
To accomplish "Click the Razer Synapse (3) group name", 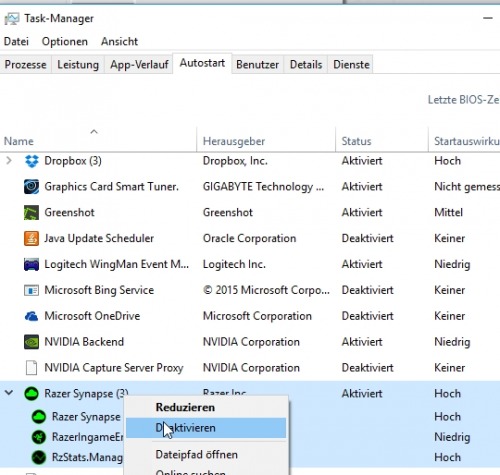I will tap(86, 394).
